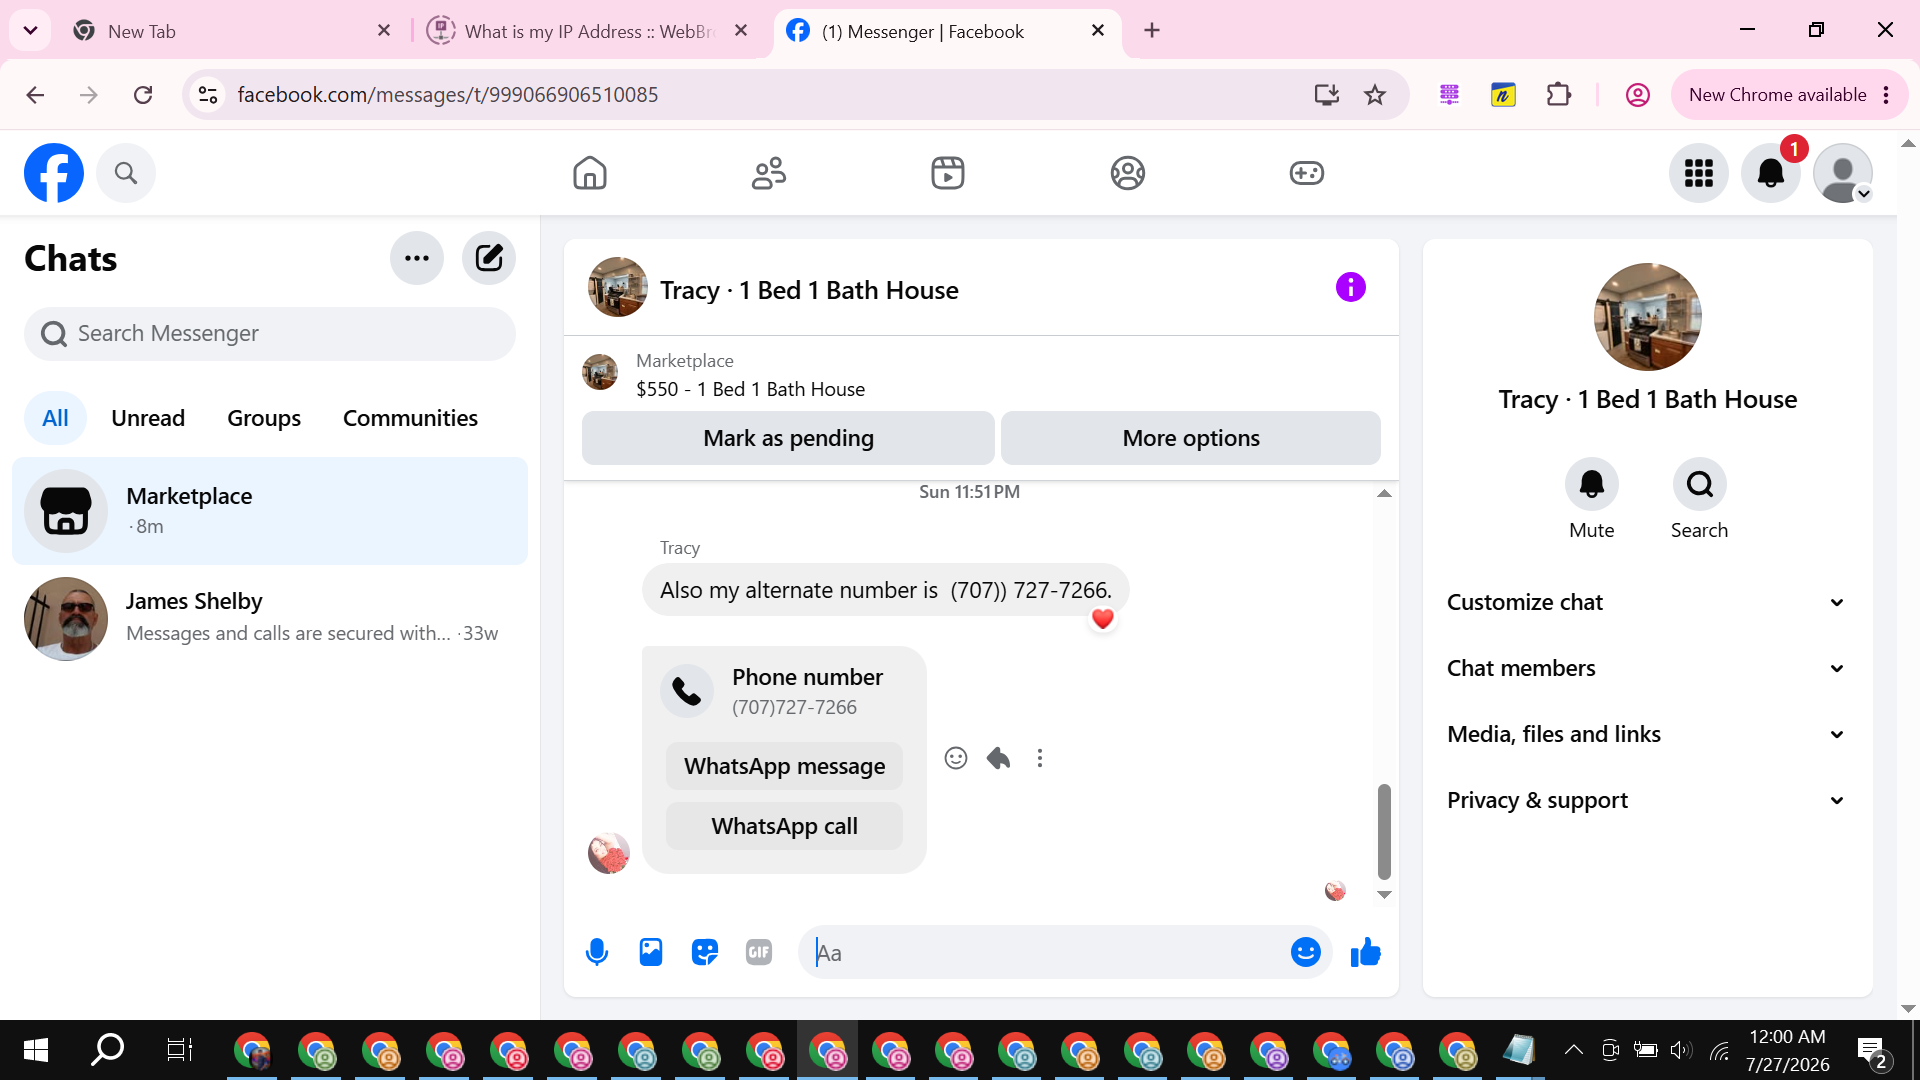This screenshot has width=1920, height=1080.
Task: Open Chats options ellipsis menu
Action: [x=417, y=258]
